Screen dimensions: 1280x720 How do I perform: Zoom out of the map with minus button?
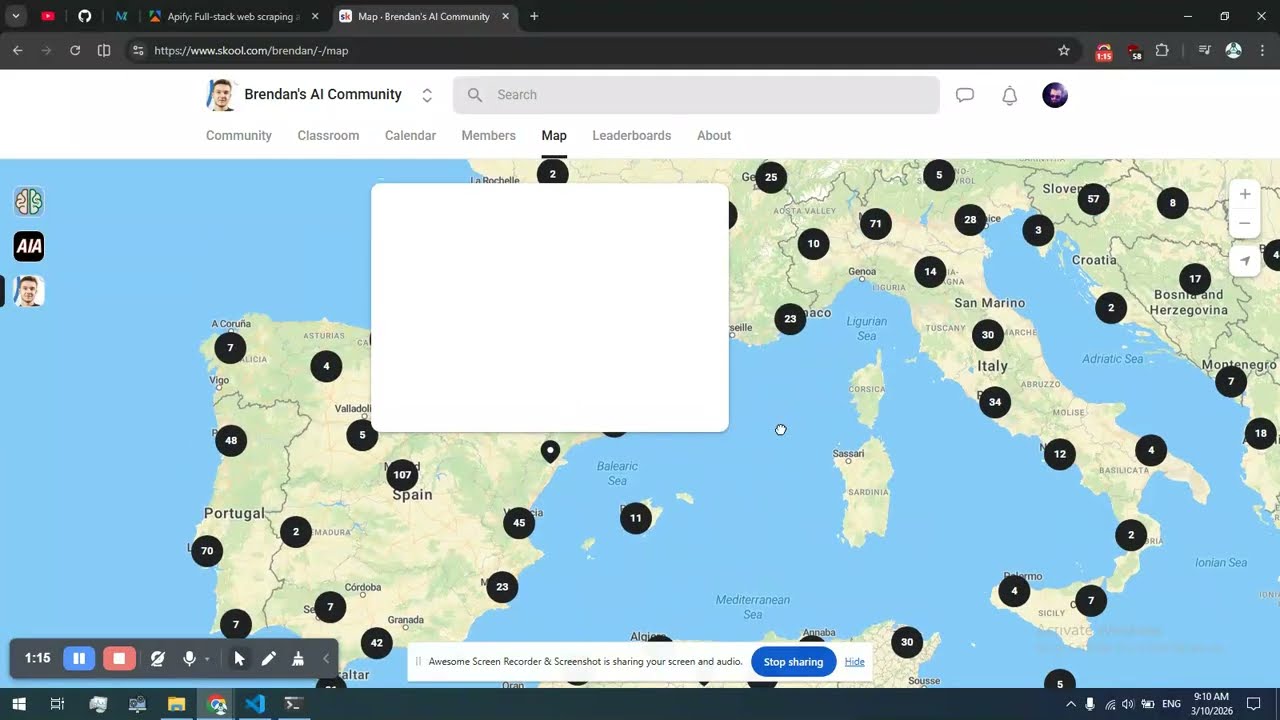coord(1245,223)
